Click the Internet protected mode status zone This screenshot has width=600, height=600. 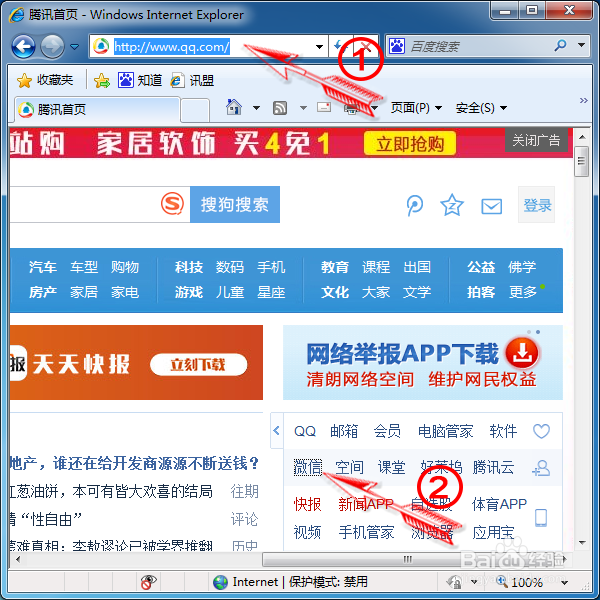tap(290, 582)
